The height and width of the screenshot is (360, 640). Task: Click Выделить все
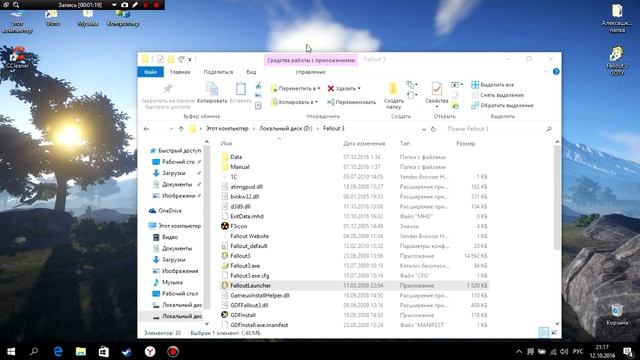pos(493,84)
